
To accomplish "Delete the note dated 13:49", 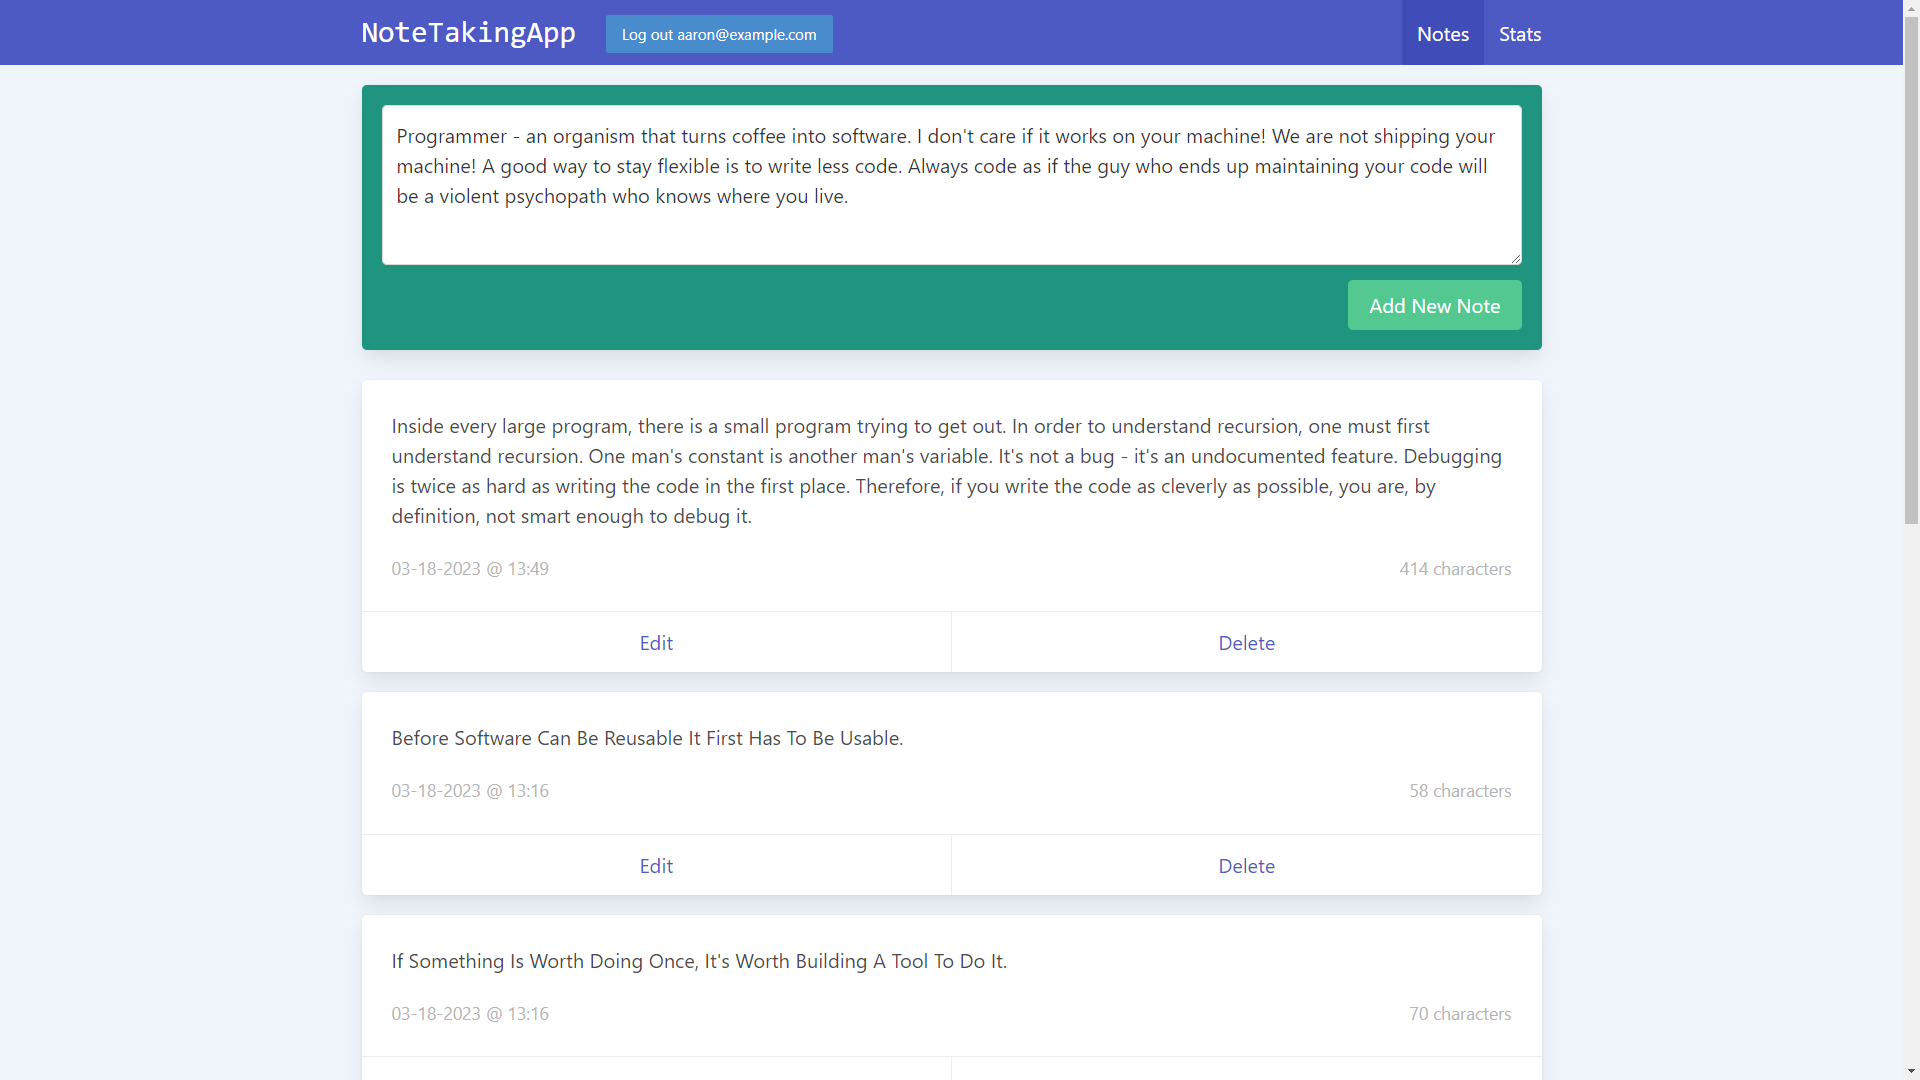I will click(x=1246, y=643).
